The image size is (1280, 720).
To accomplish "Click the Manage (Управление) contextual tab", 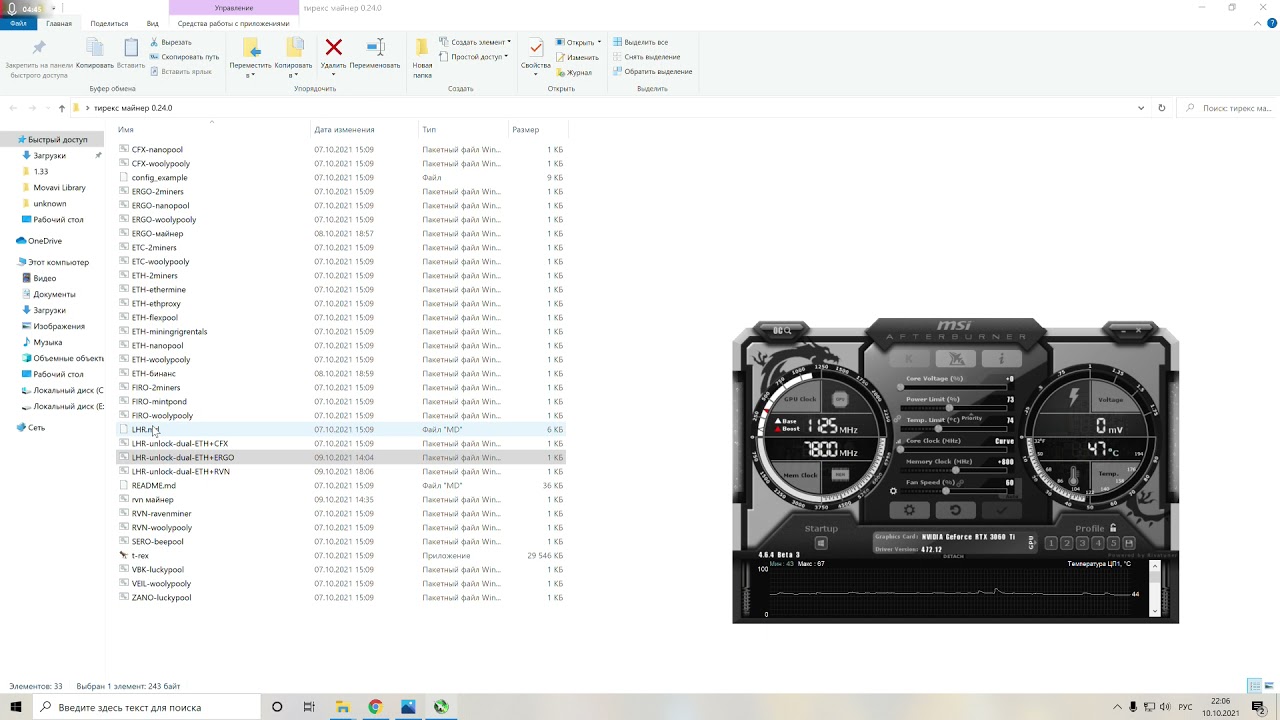I will point(234,8).
